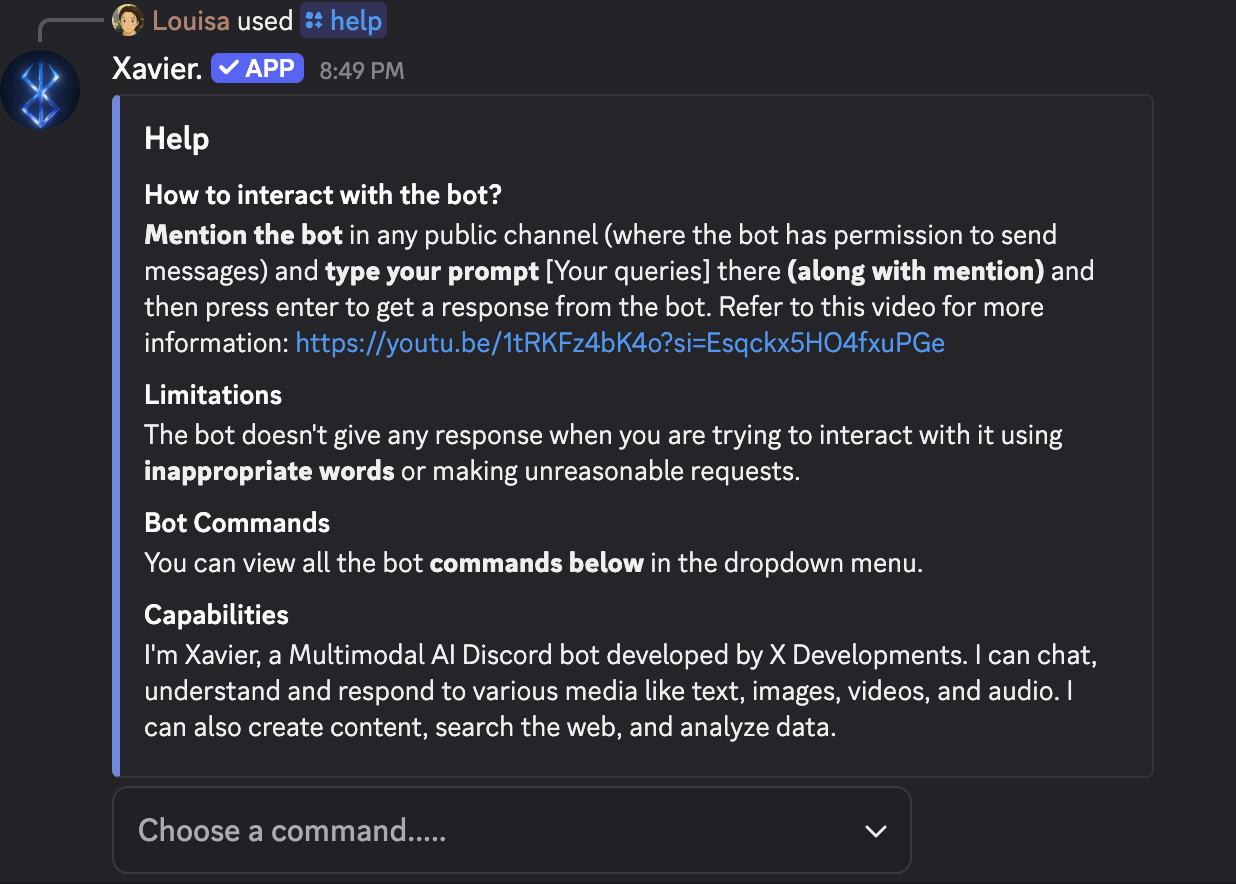Image resolution: width=1236 pixels, height=884 pixels.
Task: Click the bold "inappropriate words" text
Action: pyautogui.click(x=269, y=471)
